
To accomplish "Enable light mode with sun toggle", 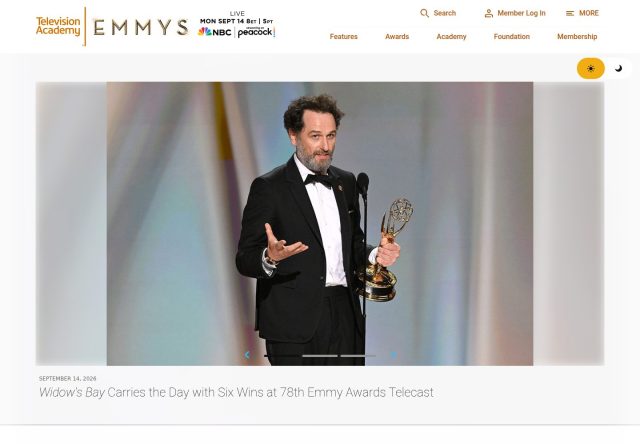I will (x=591, y=69).
